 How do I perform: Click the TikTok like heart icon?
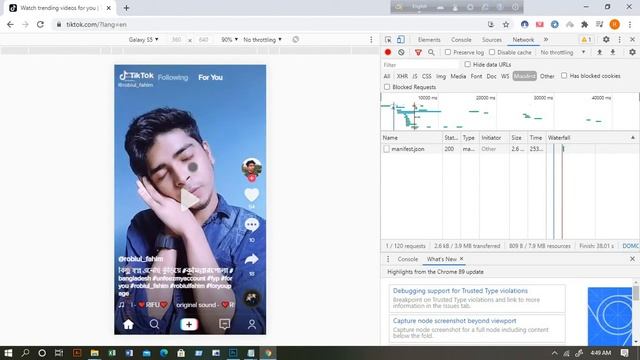(x=251, y=195)
